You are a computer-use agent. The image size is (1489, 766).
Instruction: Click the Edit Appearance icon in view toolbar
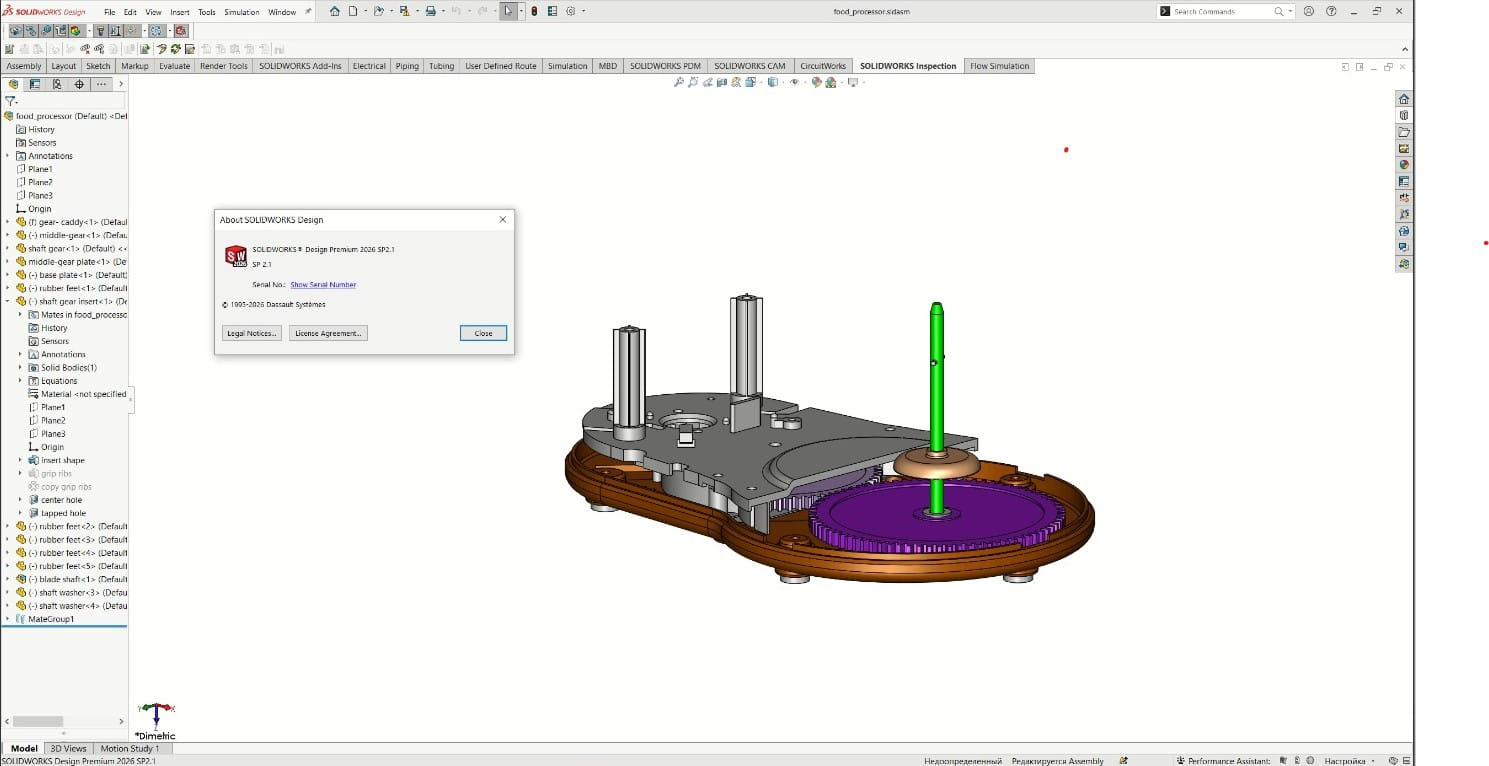817,82
